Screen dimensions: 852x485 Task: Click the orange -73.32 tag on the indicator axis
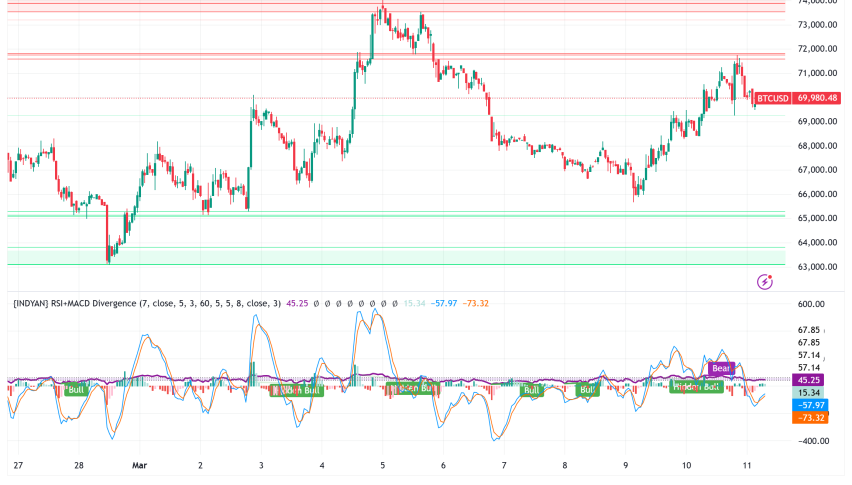click(x=810, y=417)
